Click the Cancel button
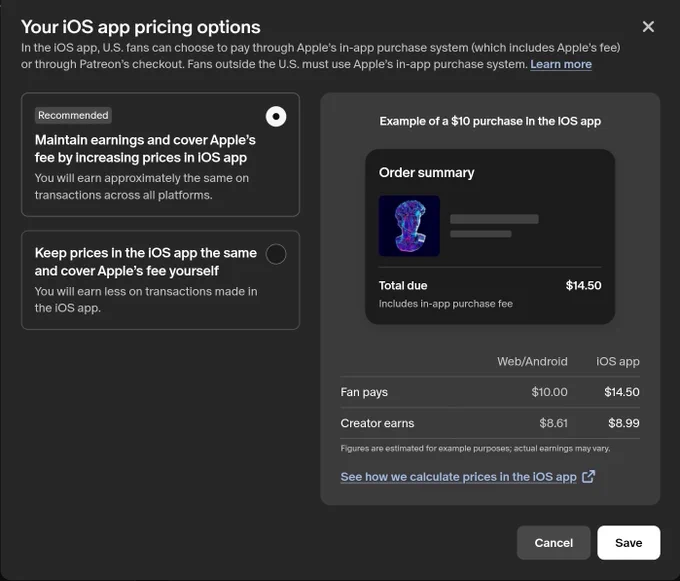 coord(553,543)
